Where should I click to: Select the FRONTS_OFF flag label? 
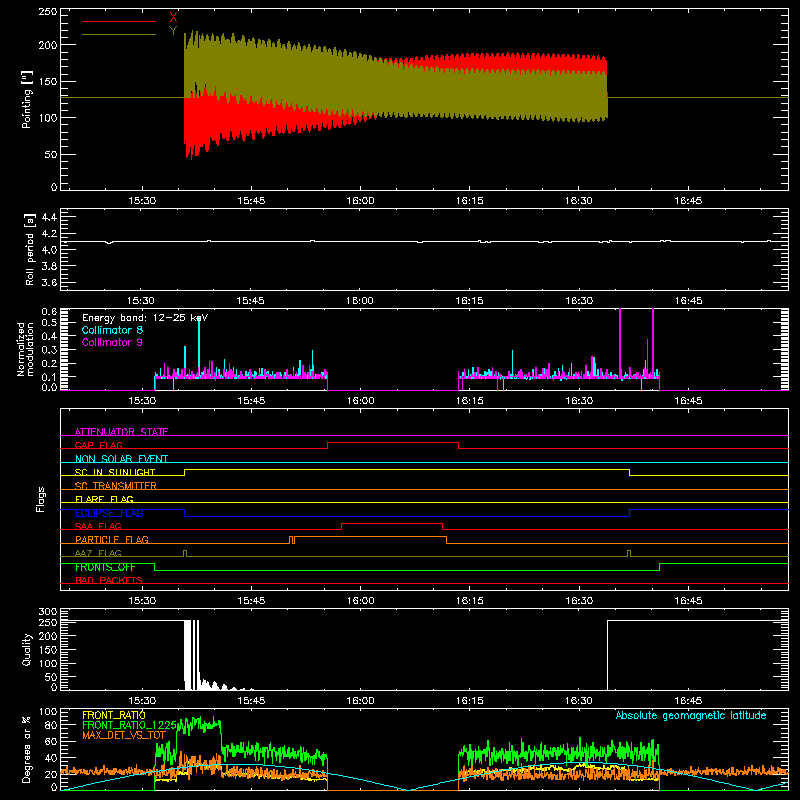105,567
